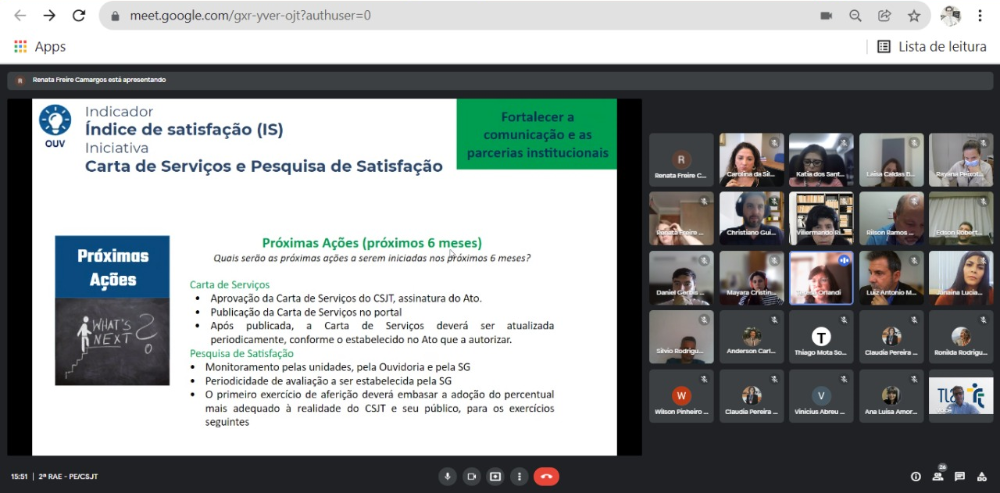Click the Chrome zoom magnifier icon
The width and height of the screenshot is (1000, 493).
(855, 16)
